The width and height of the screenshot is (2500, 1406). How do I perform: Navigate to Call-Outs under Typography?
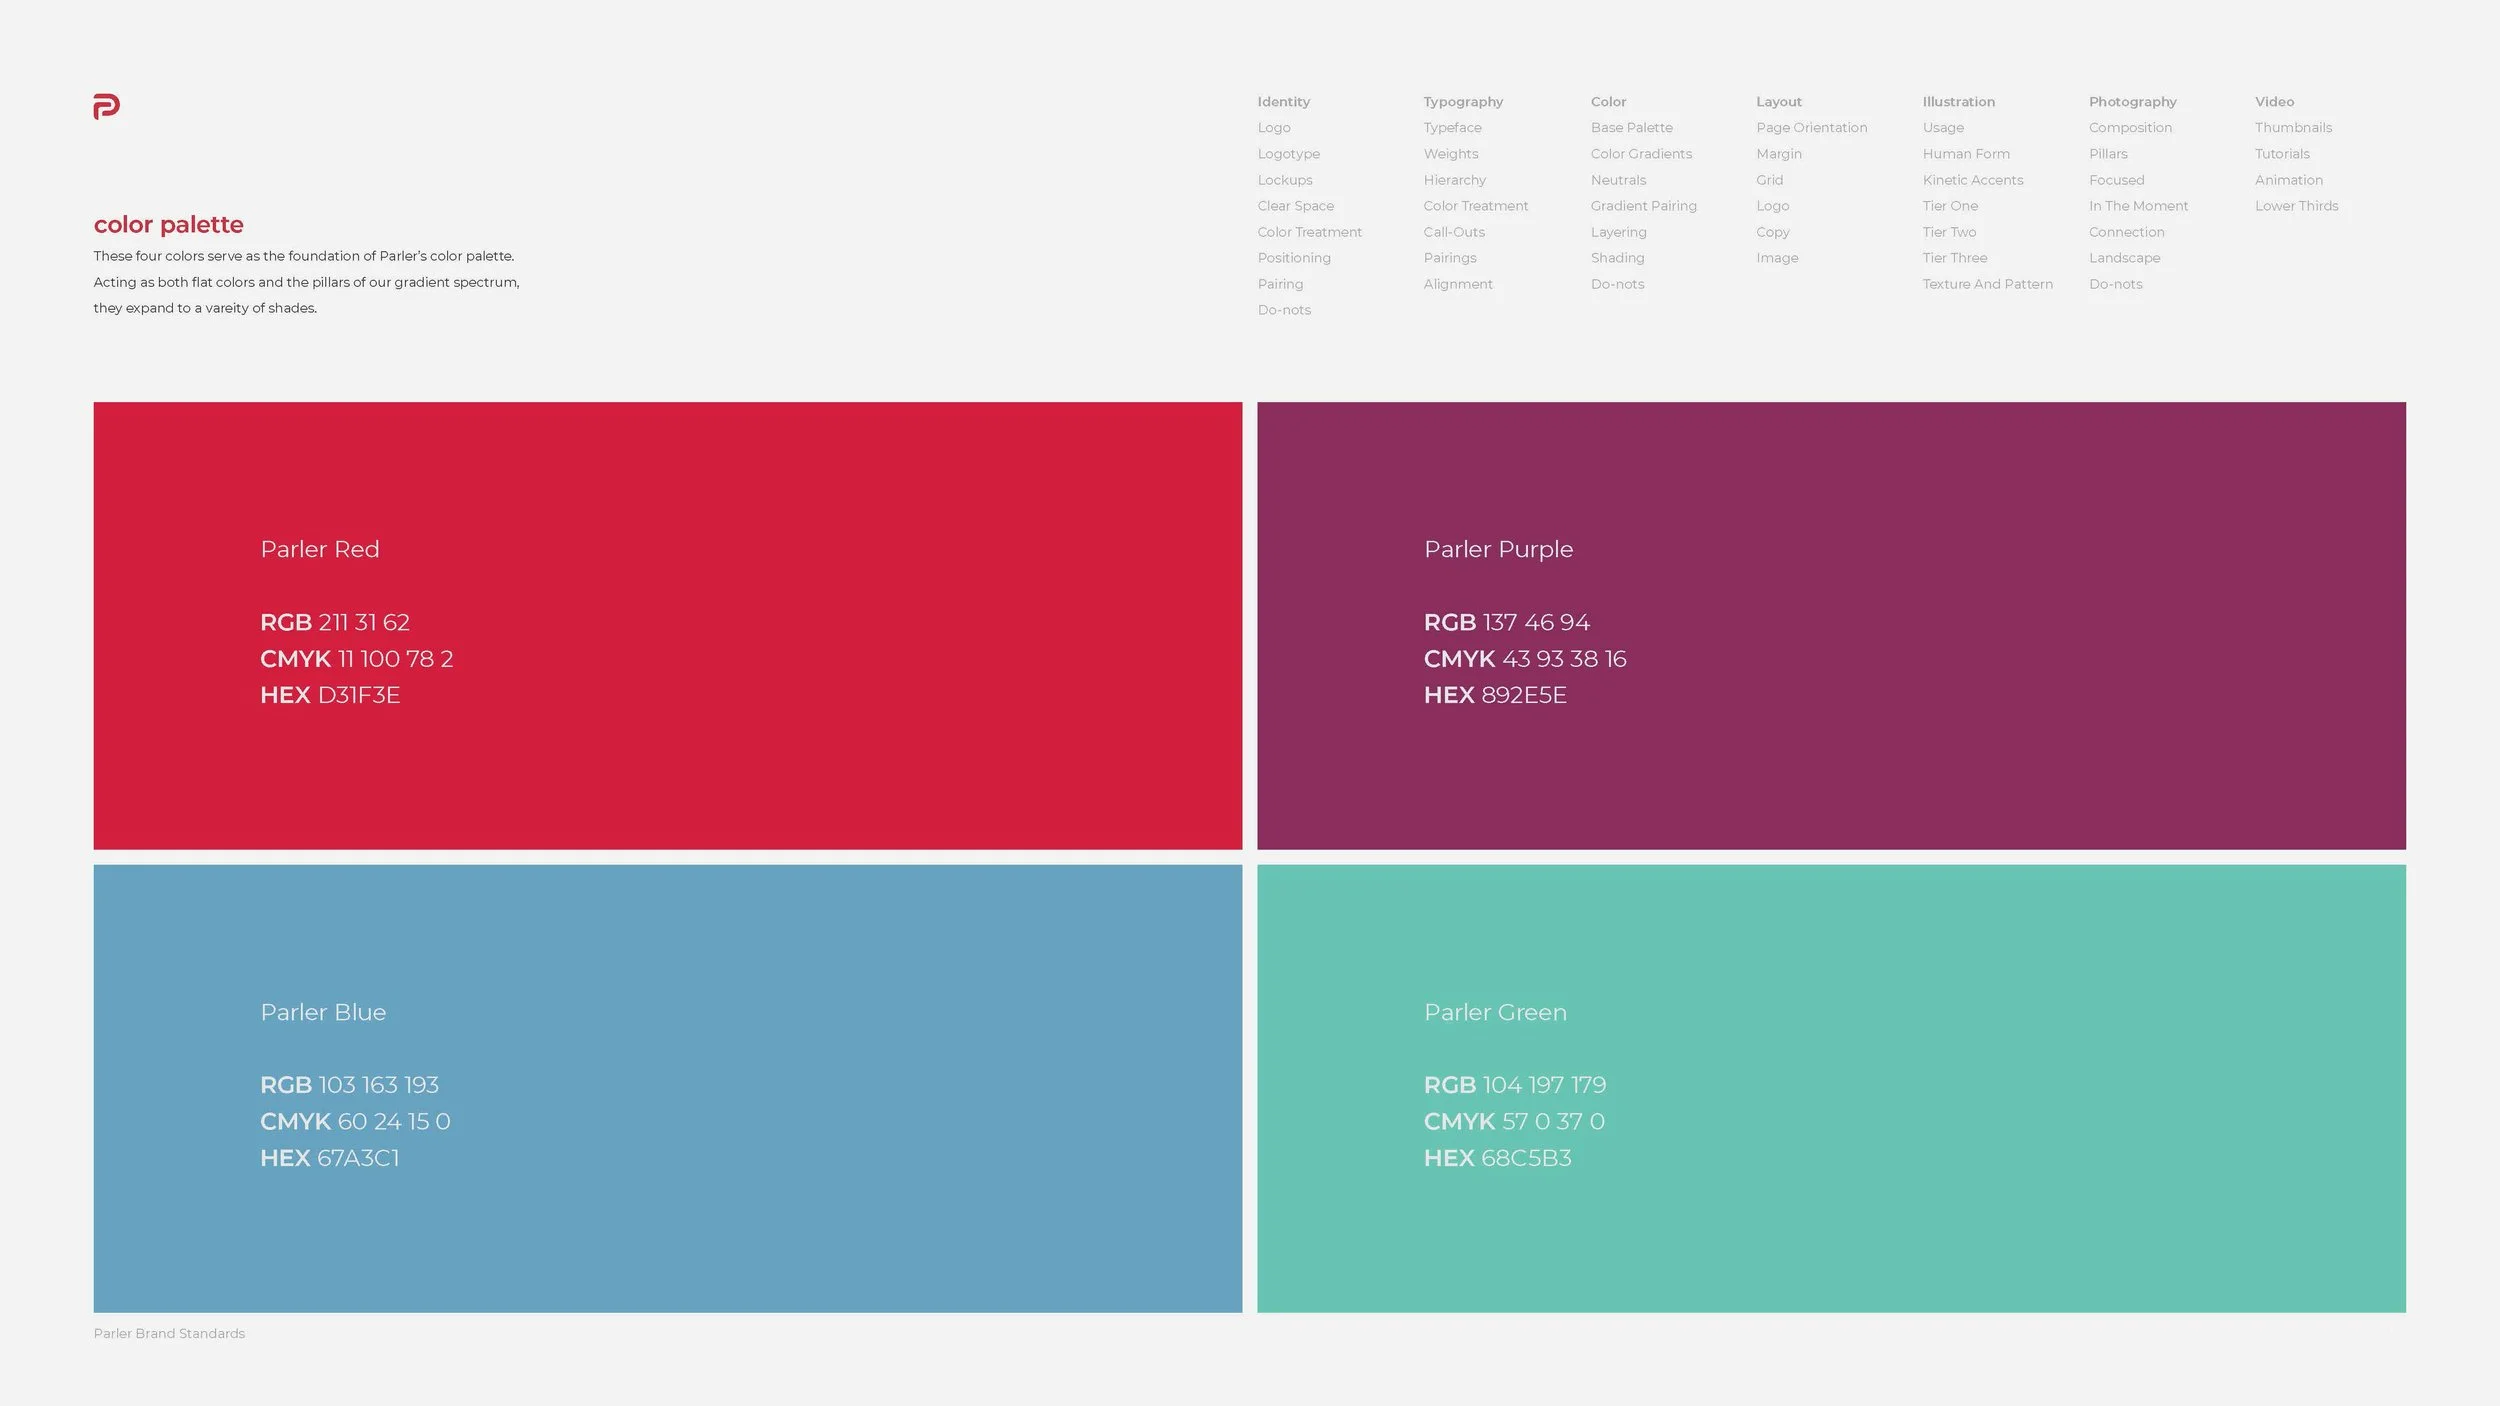tap(1454, 232)
